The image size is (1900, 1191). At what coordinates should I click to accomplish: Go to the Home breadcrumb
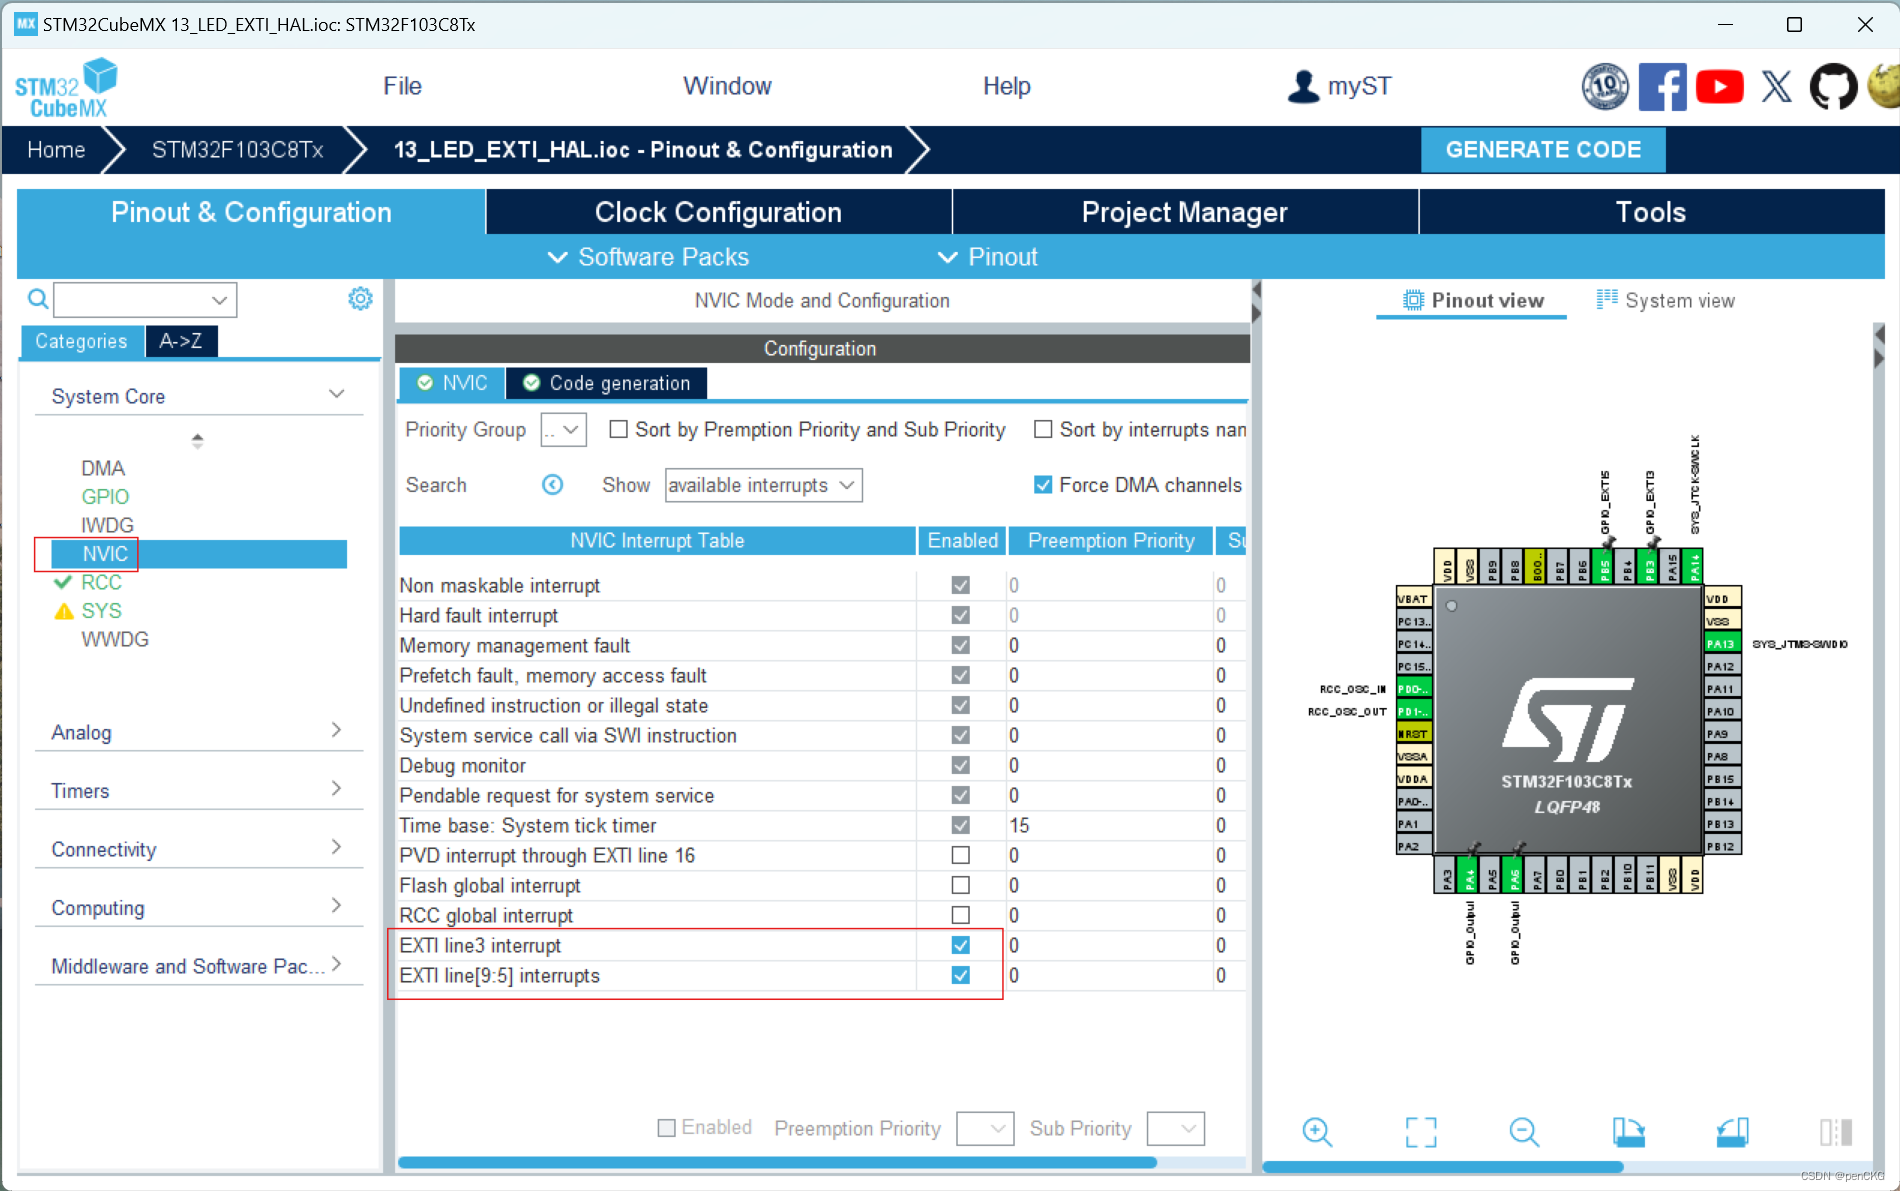(56, 150)
